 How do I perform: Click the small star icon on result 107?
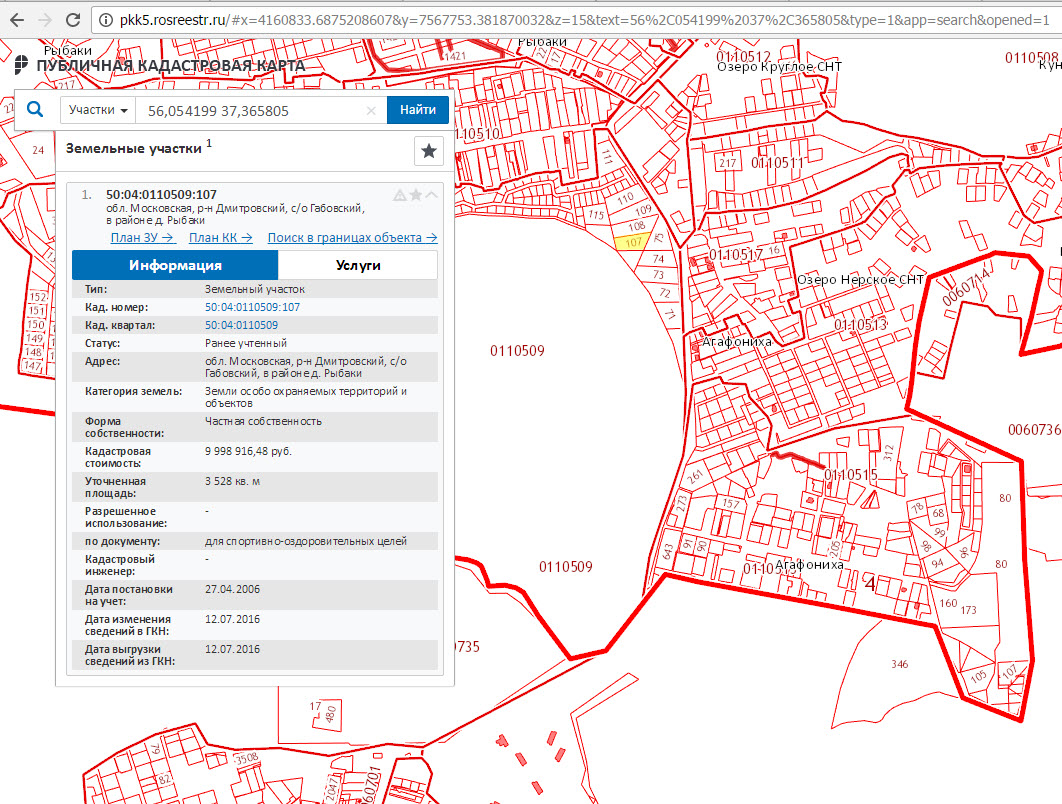click(x=416, y=195)
